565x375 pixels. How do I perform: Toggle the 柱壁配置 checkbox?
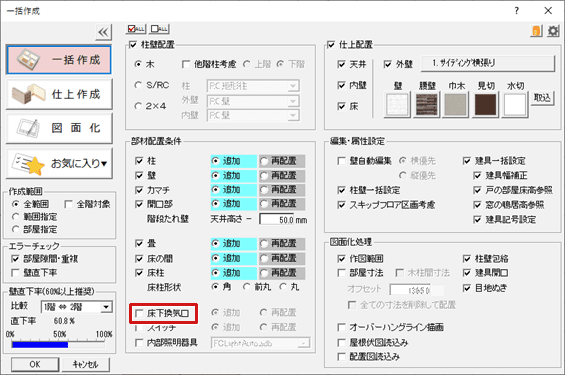pyautogui.click(x=133, y=45)
